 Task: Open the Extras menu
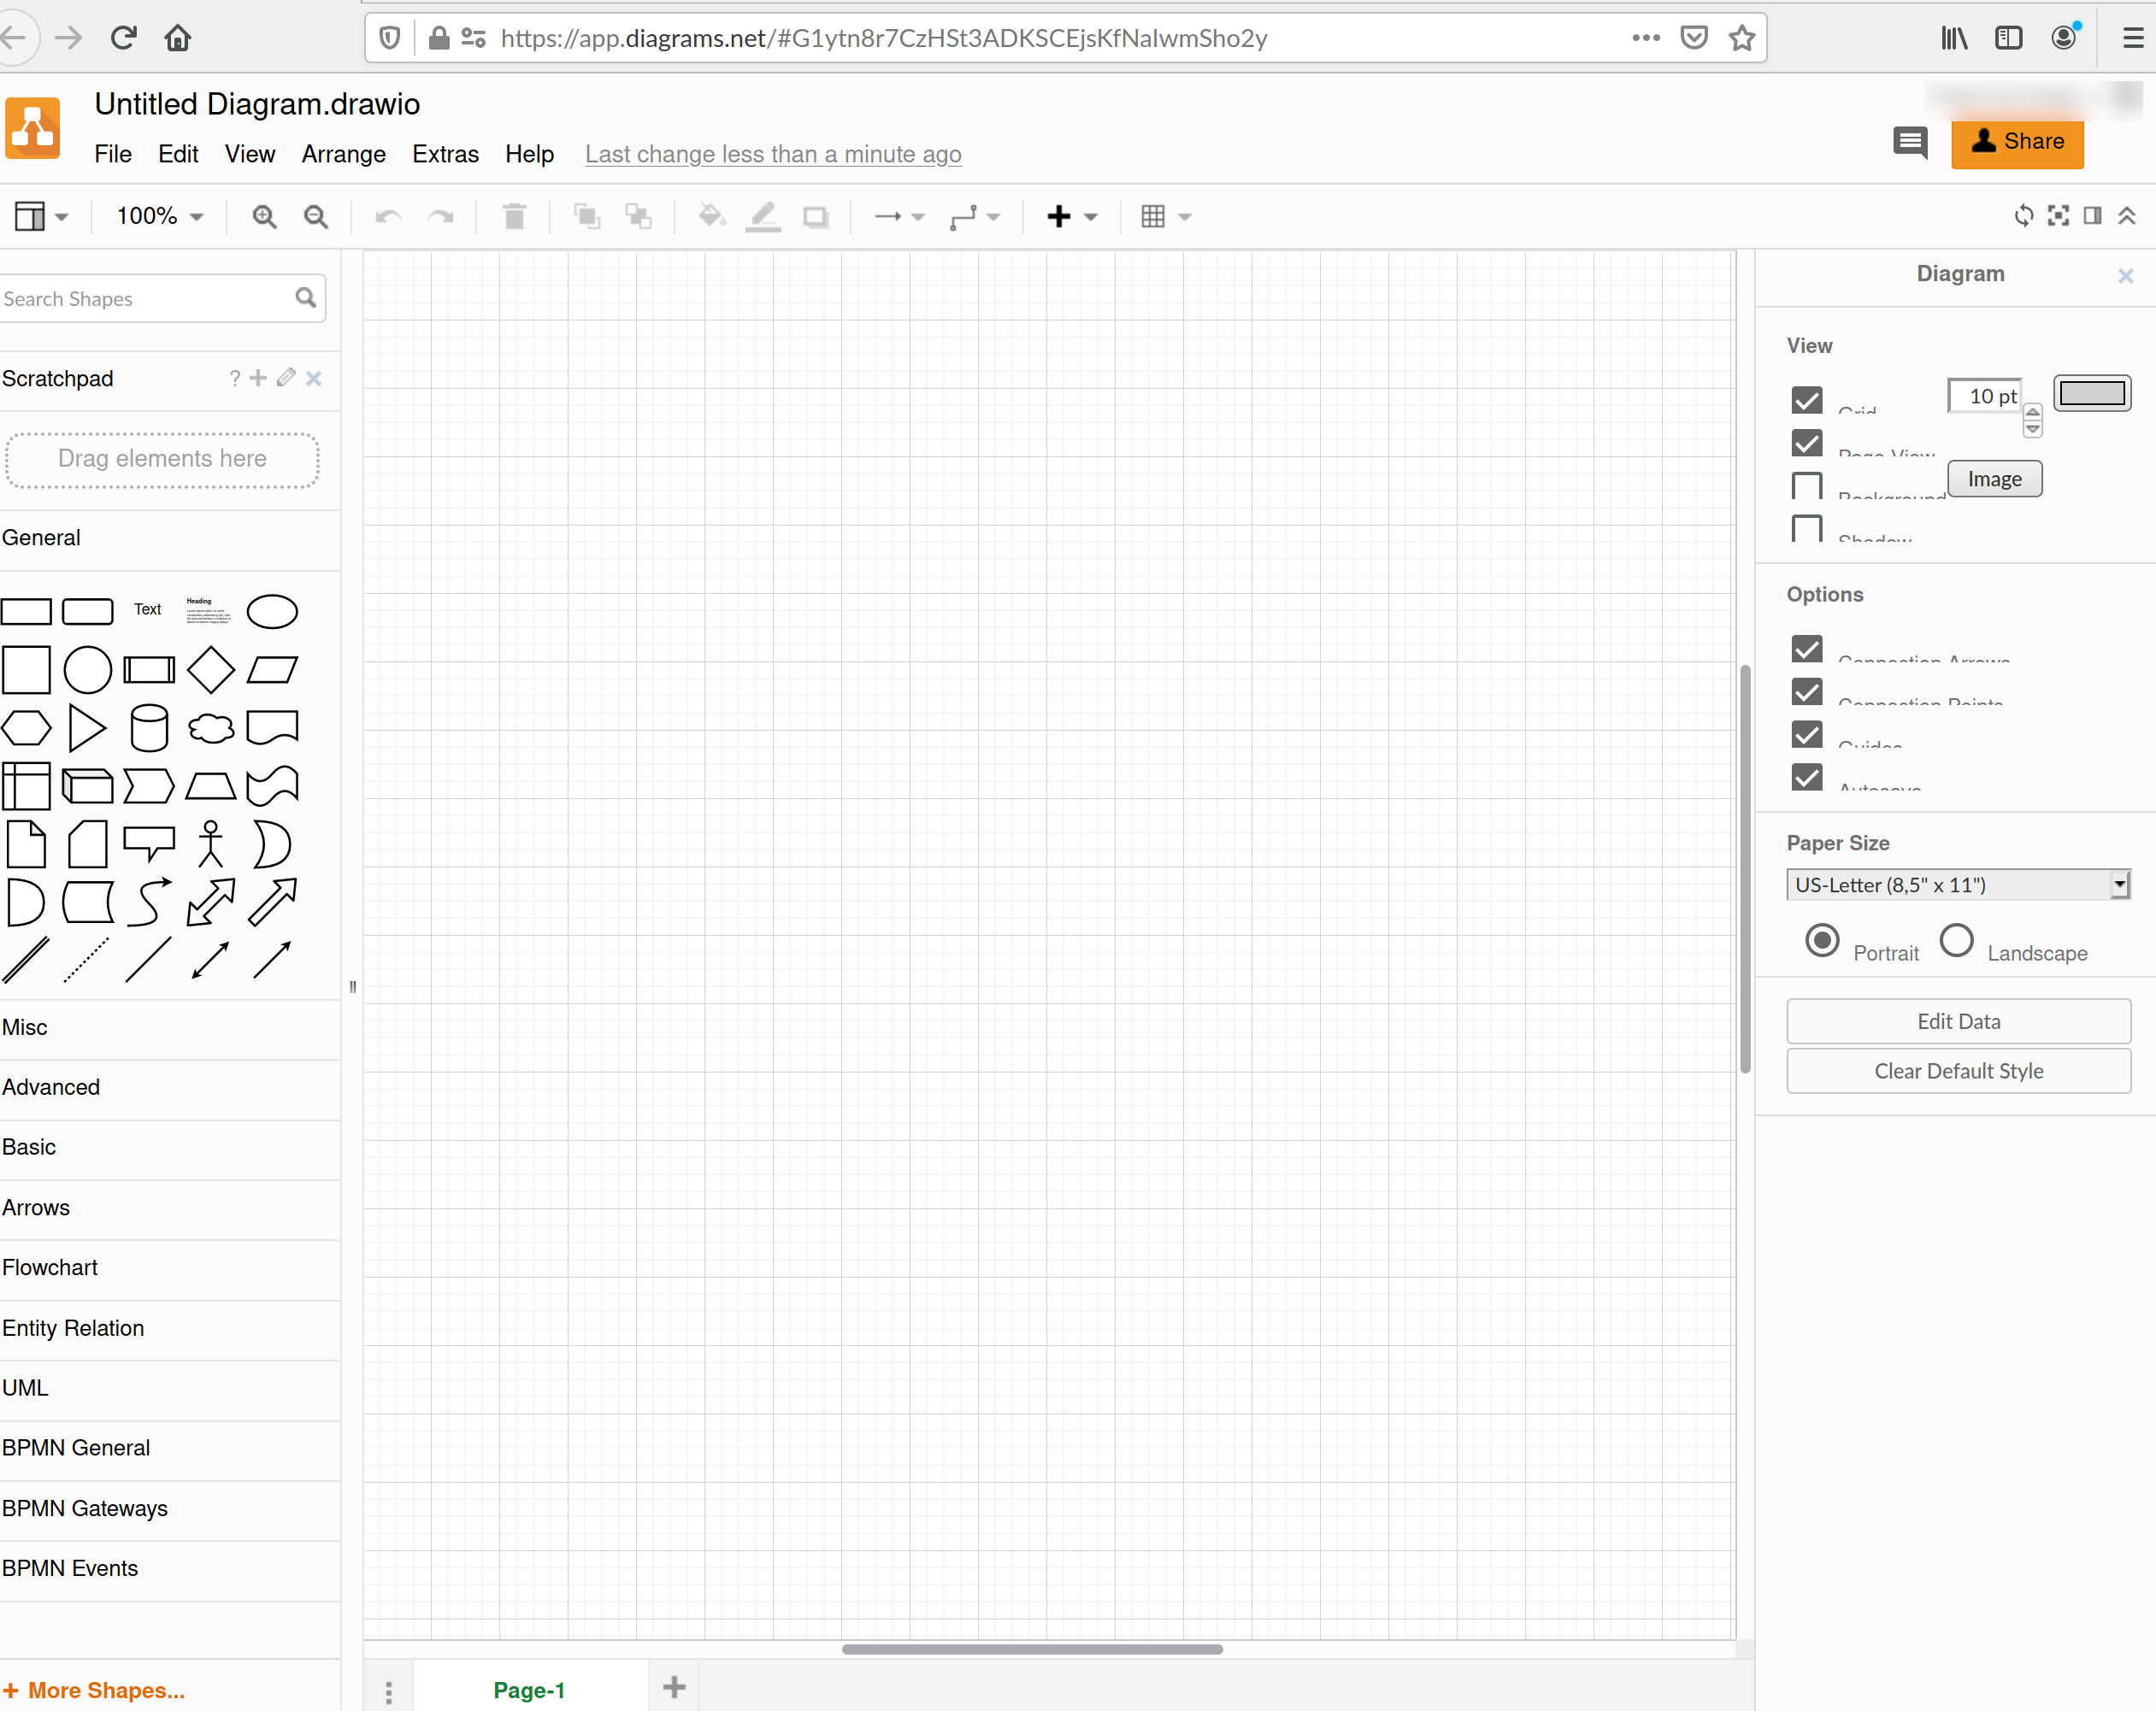click(446, 154)
